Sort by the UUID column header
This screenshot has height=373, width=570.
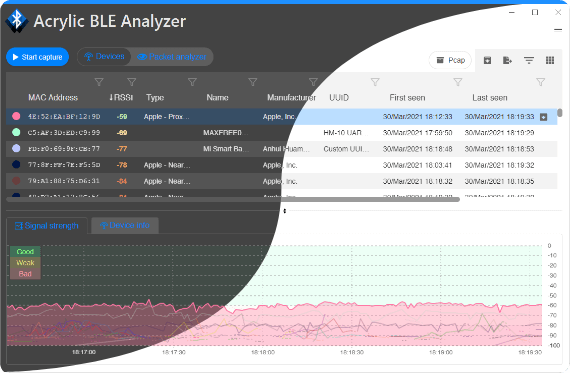[x=339, y=97]
